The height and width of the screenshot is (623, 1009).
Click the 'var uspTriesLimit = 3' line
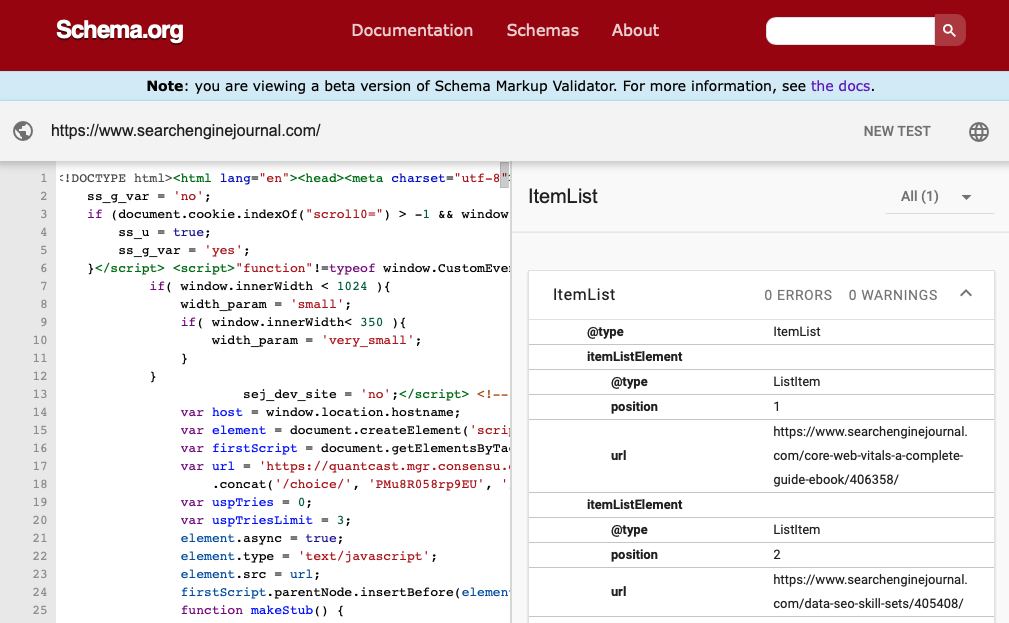[x=266, y=520]
